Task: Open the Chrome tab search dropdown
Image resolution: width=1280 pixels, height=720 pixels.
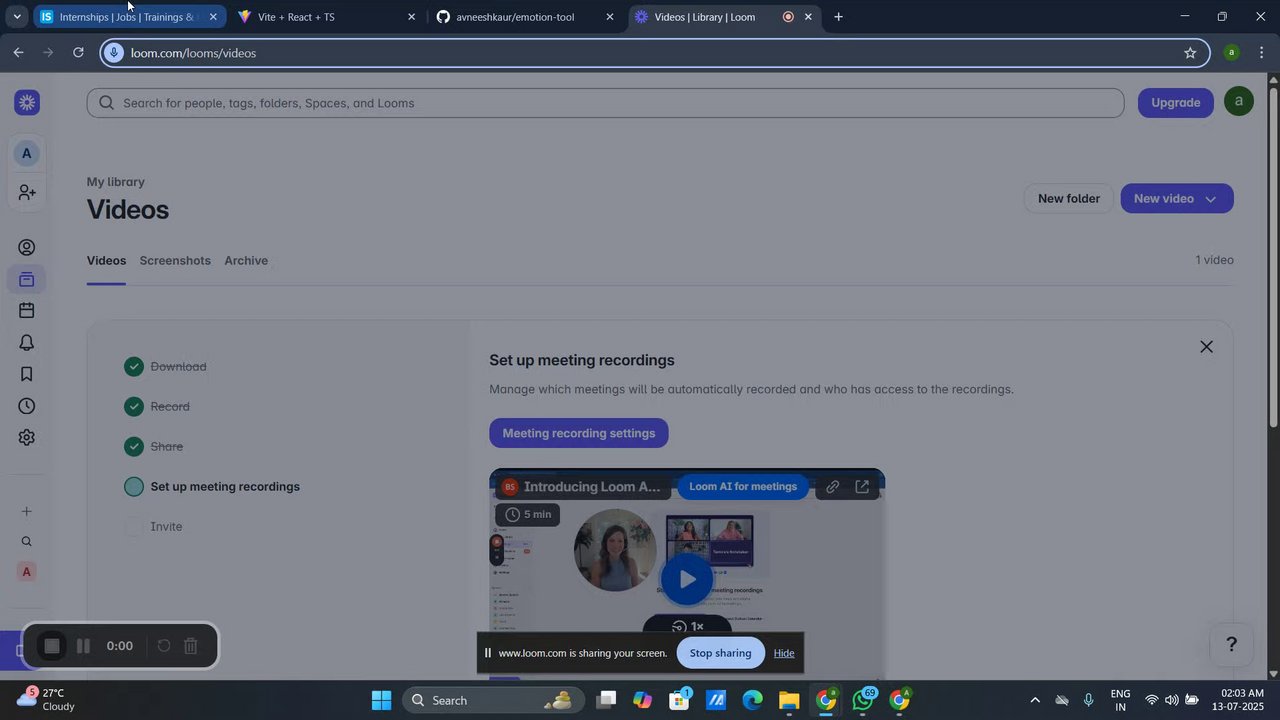Action: click(17, 17)
